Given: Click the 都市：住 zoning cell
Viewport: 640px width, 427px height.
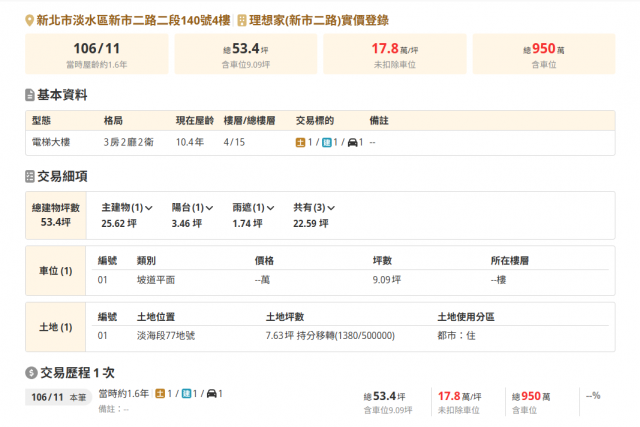Looking at the screenshot, I should (x=456, y=336).
